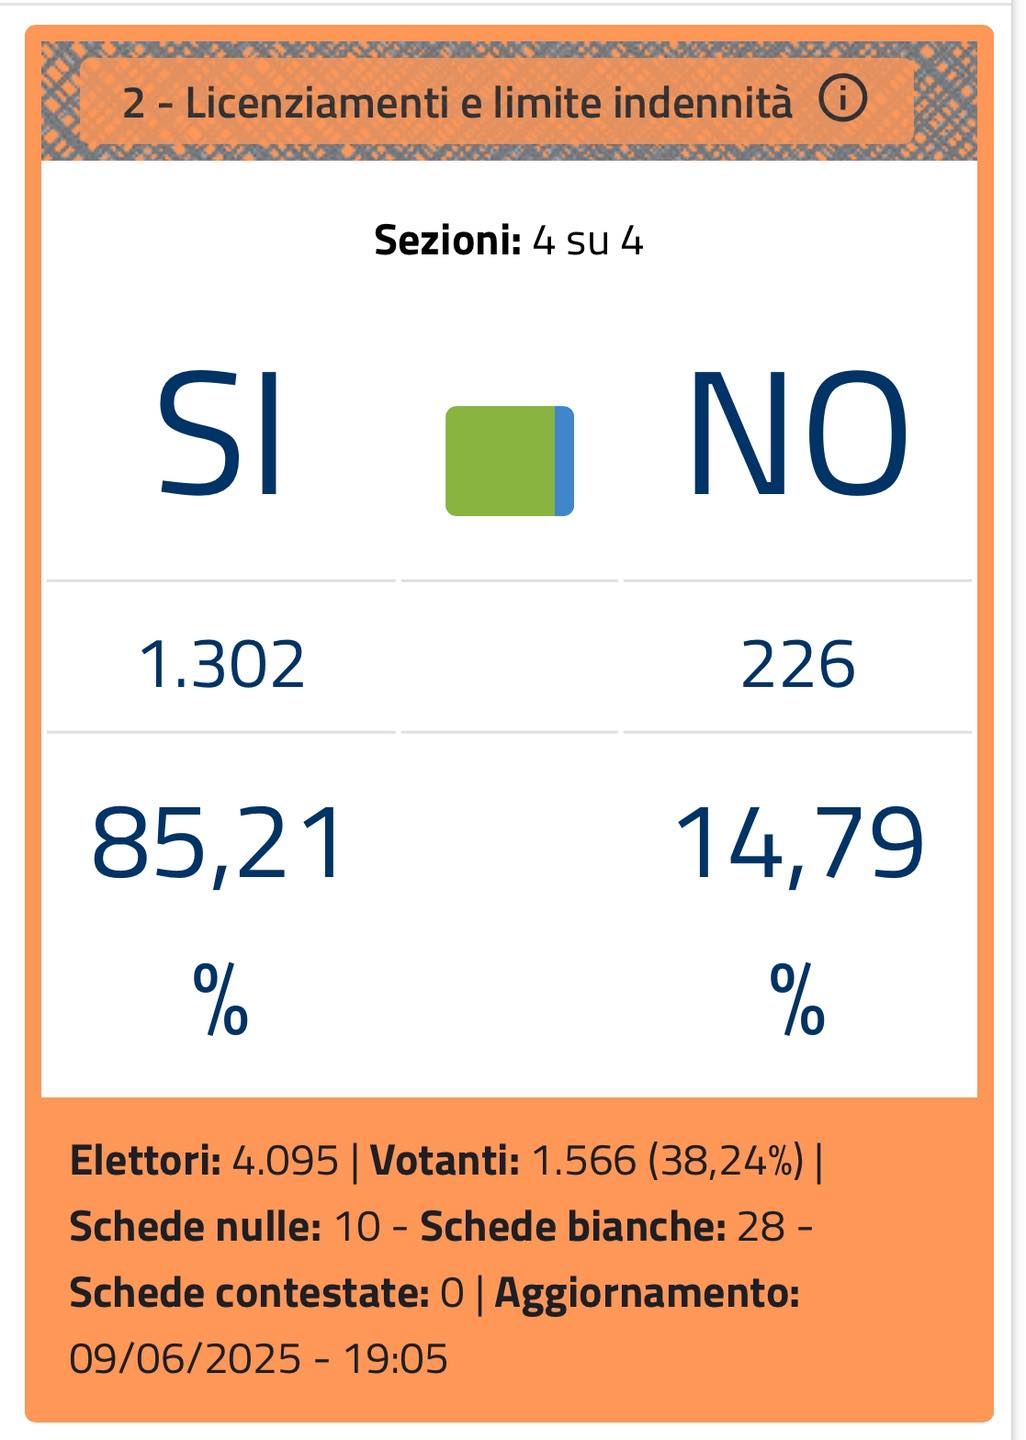1026x1440 pixels.
Task: Select the blue NO sliver of the chart
Action: [x=564, y=461]
